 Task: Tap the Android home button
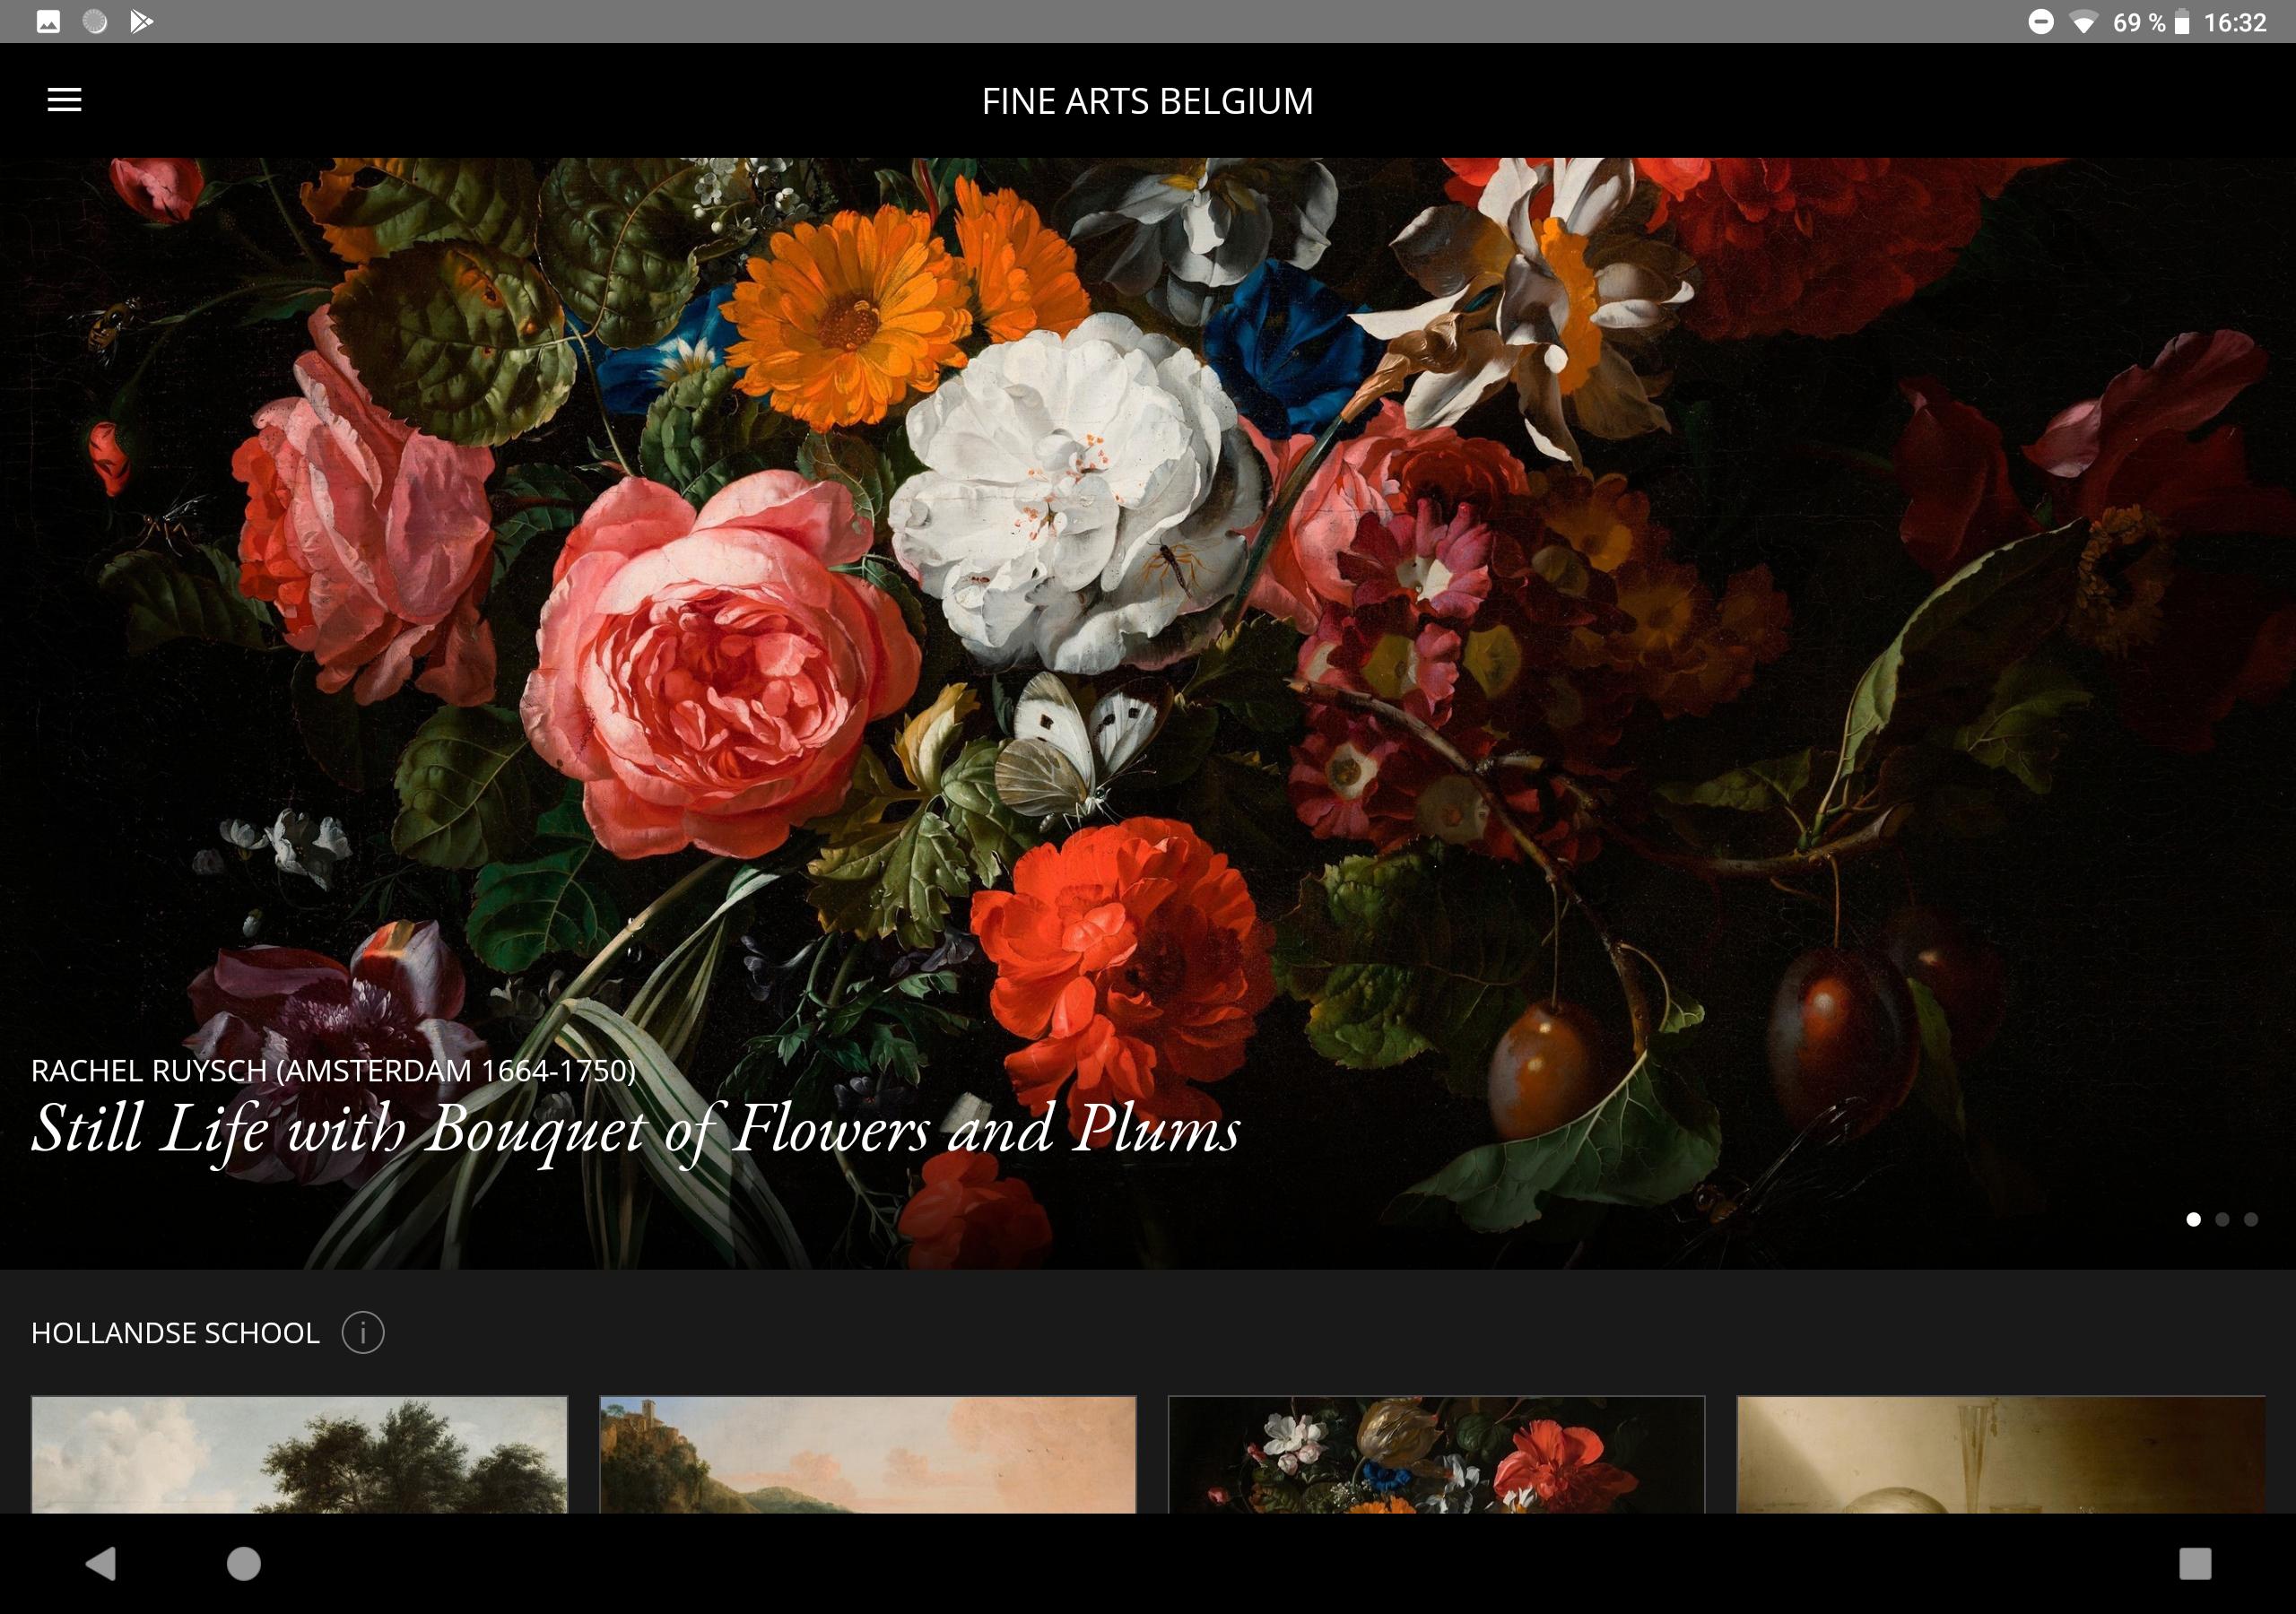click(244, 1563)
